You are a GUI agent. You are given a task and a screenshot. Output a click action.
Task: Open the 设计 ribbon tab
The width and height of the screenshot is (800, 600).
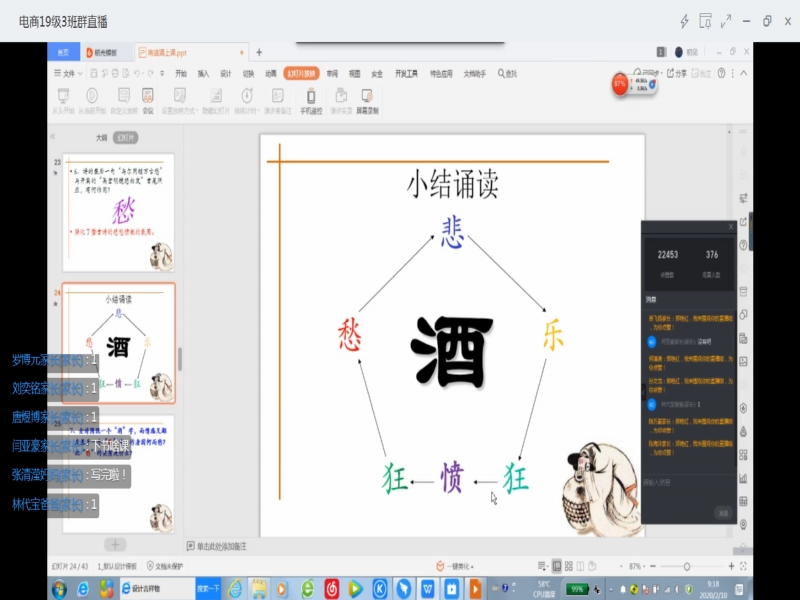coord(226,73)
